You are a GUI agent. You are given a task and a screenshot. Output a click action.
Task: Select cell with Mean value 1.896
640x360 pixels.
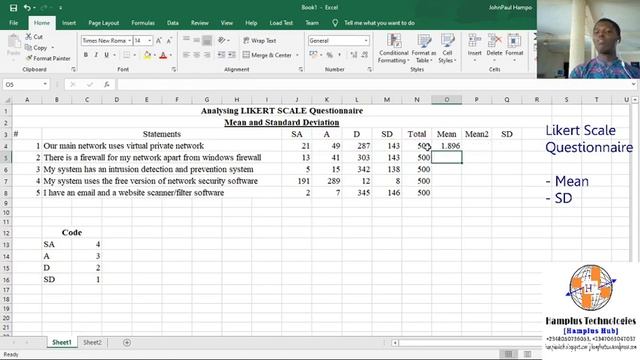tap(447, 146)
